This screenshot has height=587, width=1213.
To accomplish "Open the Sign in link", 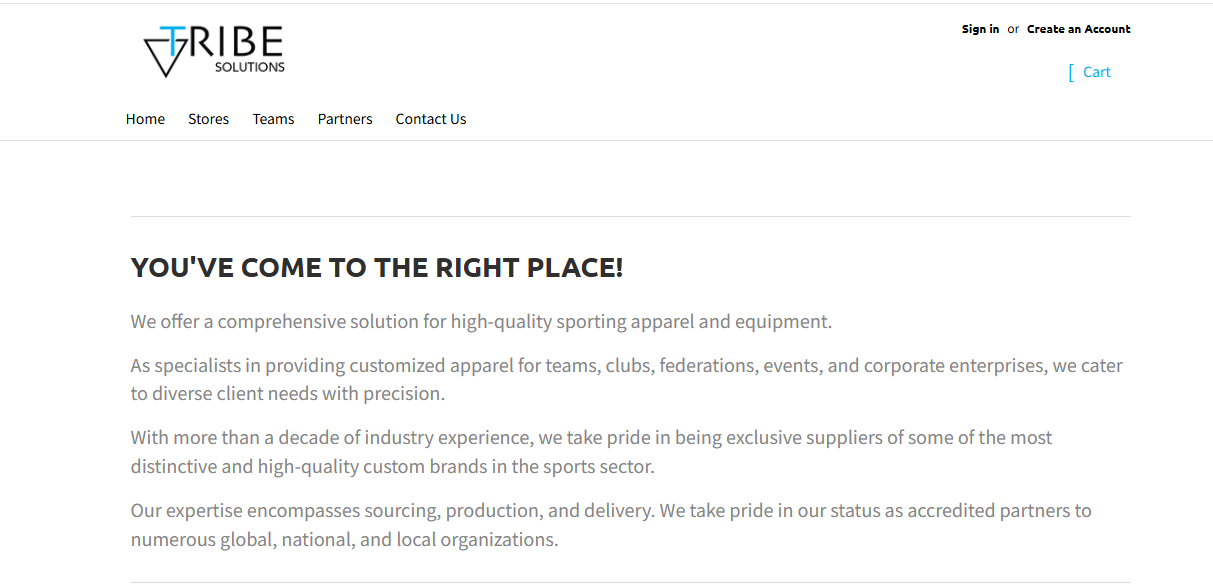I will point(980,29).
